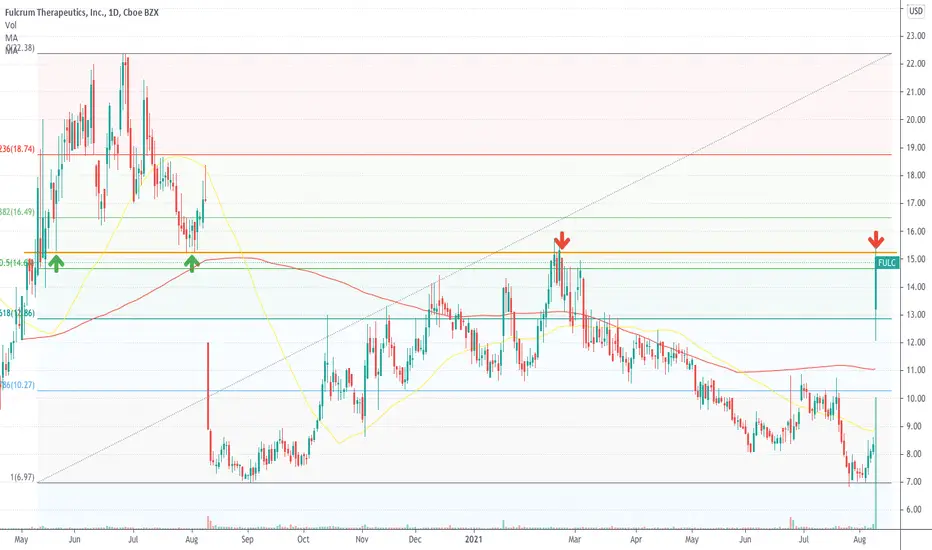
Task: Select the 1(6.97) Fibonacci level label
Action: (23, 477)
